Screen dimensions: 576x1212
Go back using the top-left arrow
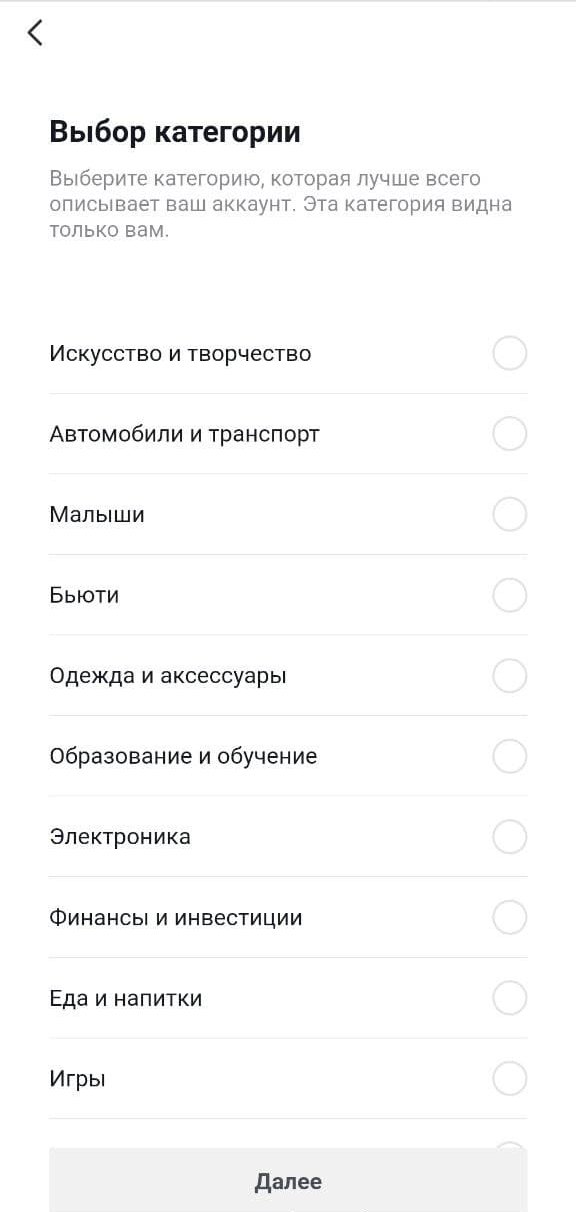(x=35, y=33)
